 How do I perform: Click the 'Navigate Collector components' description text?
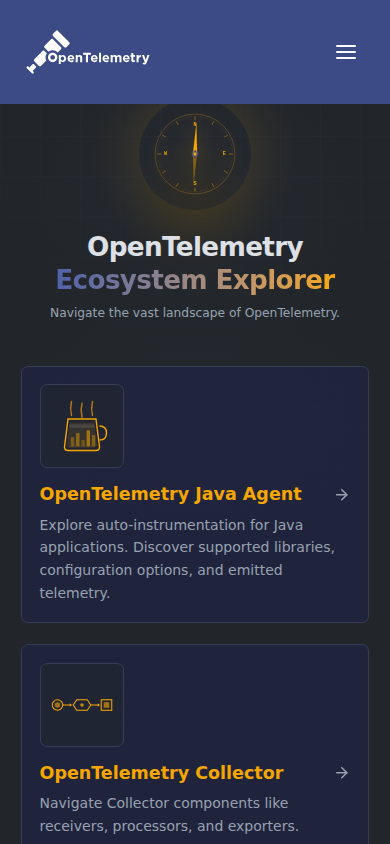169,814
